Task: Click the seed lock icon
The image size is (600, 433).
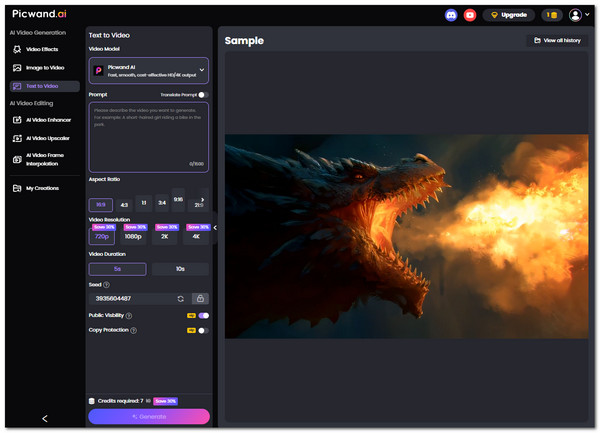Action: (x=200, y=299)
